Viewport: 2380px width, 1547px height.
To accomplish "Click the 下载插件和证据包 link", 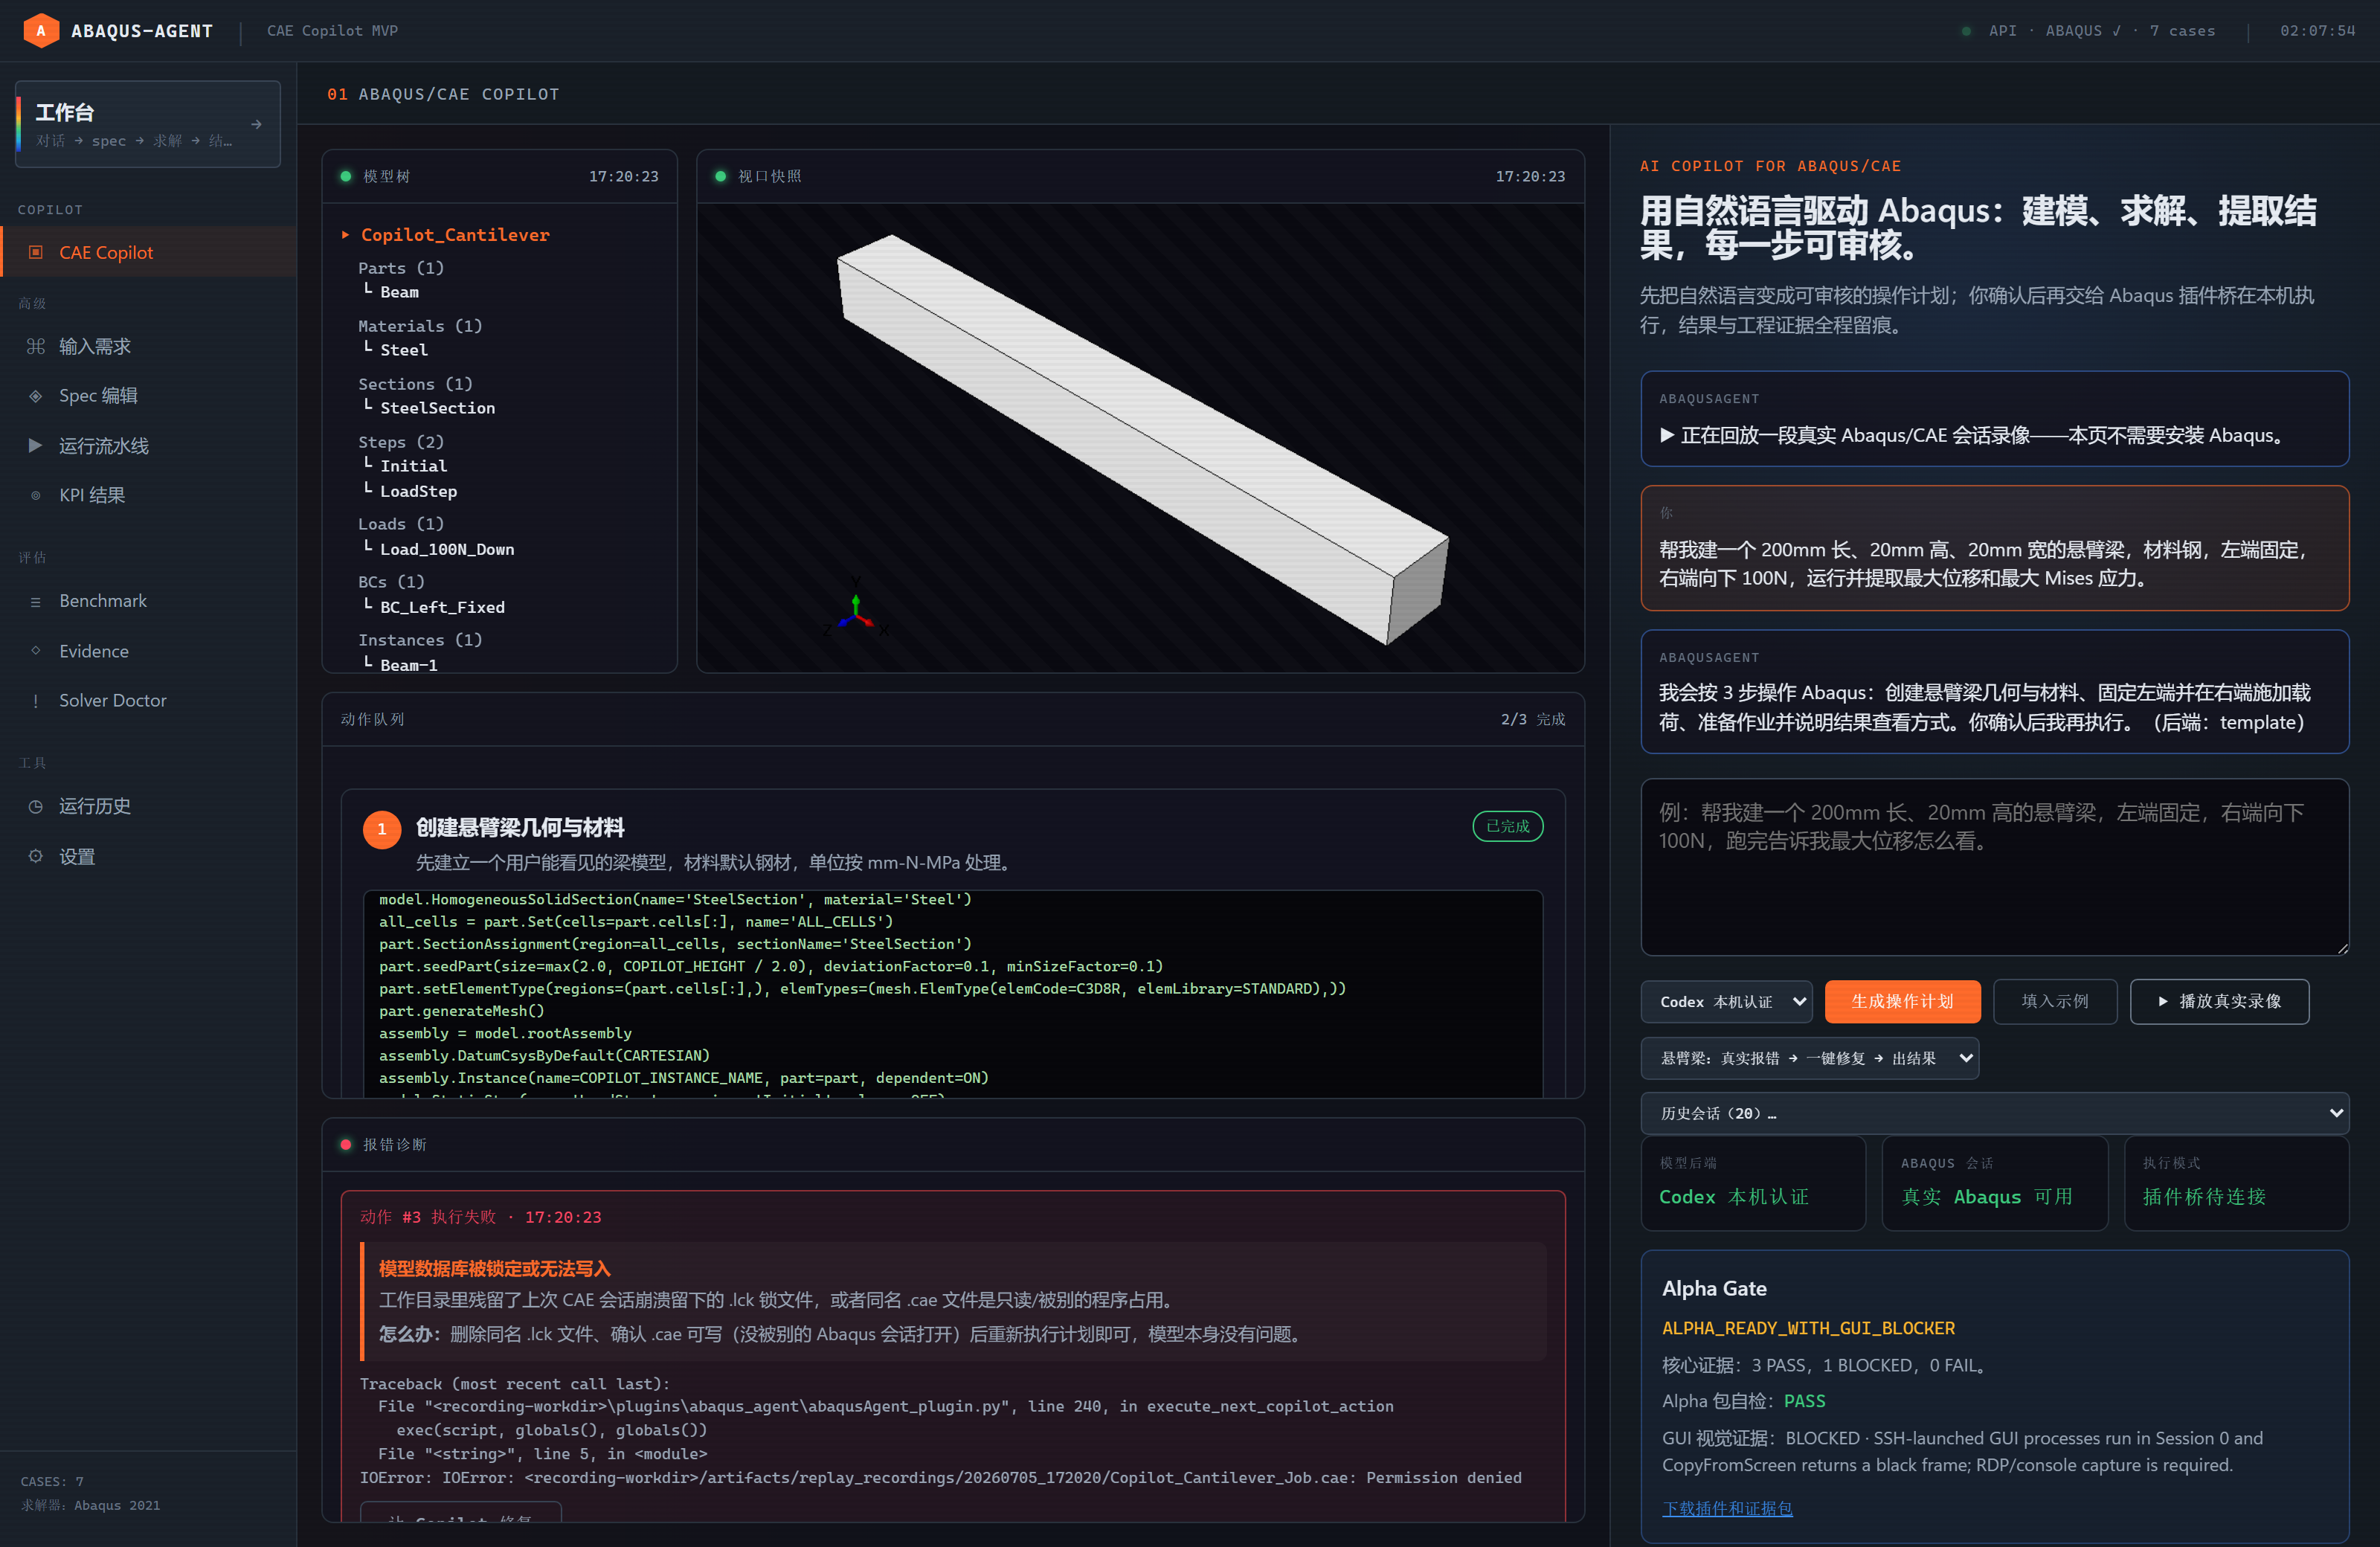I will click(1727, 1508).
